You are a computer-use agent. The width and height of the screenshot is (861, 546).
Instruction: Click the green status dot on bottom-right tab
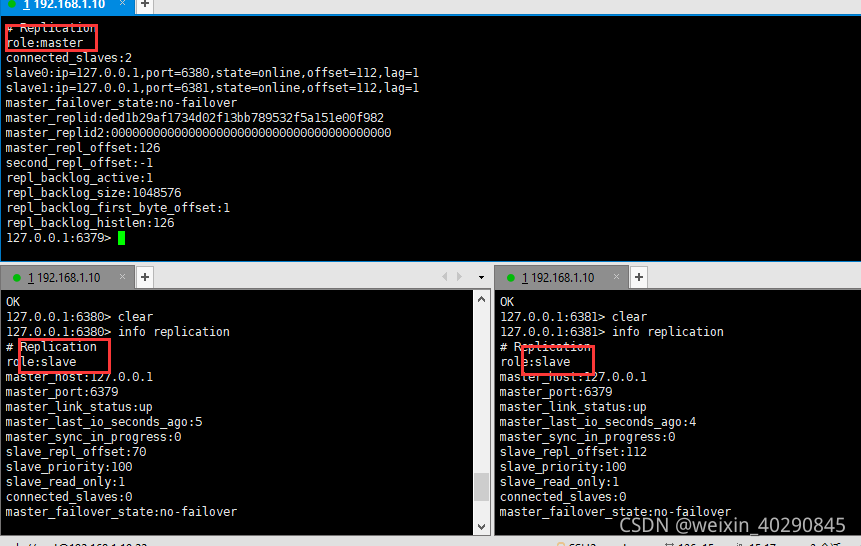click(x=511, y=278)
